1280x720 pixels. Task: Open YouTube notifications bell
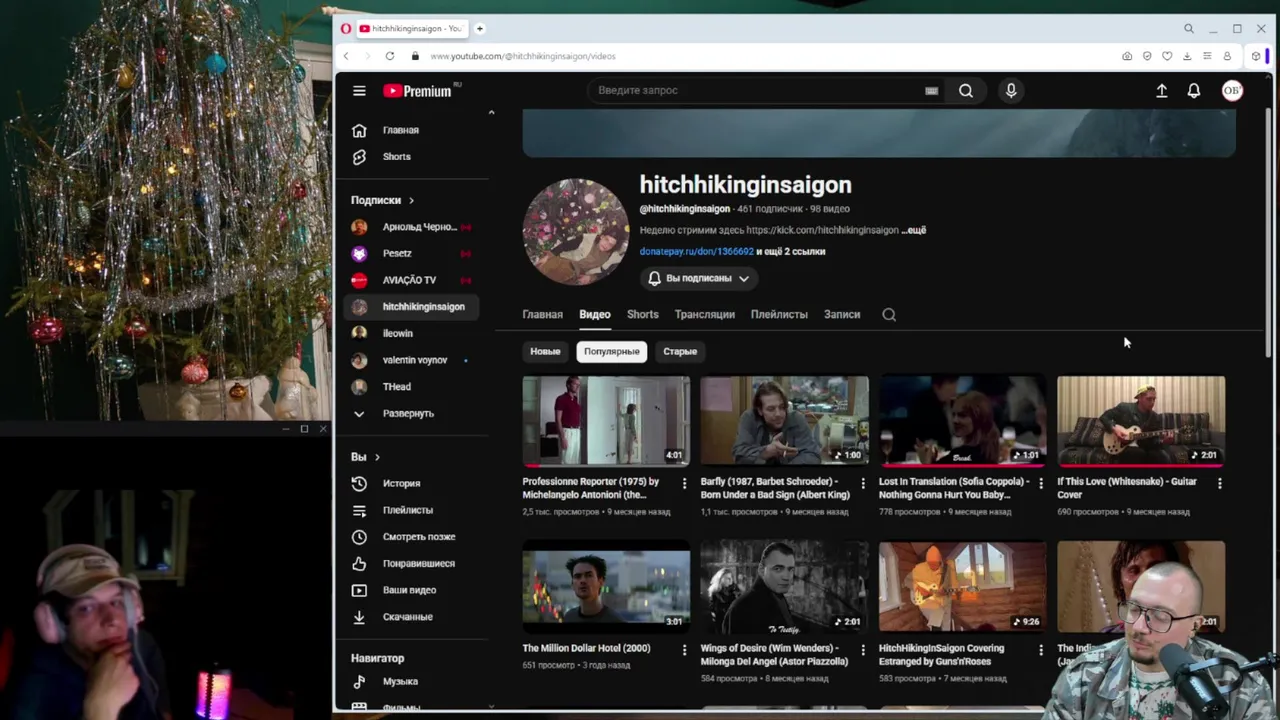[1194, 91]
